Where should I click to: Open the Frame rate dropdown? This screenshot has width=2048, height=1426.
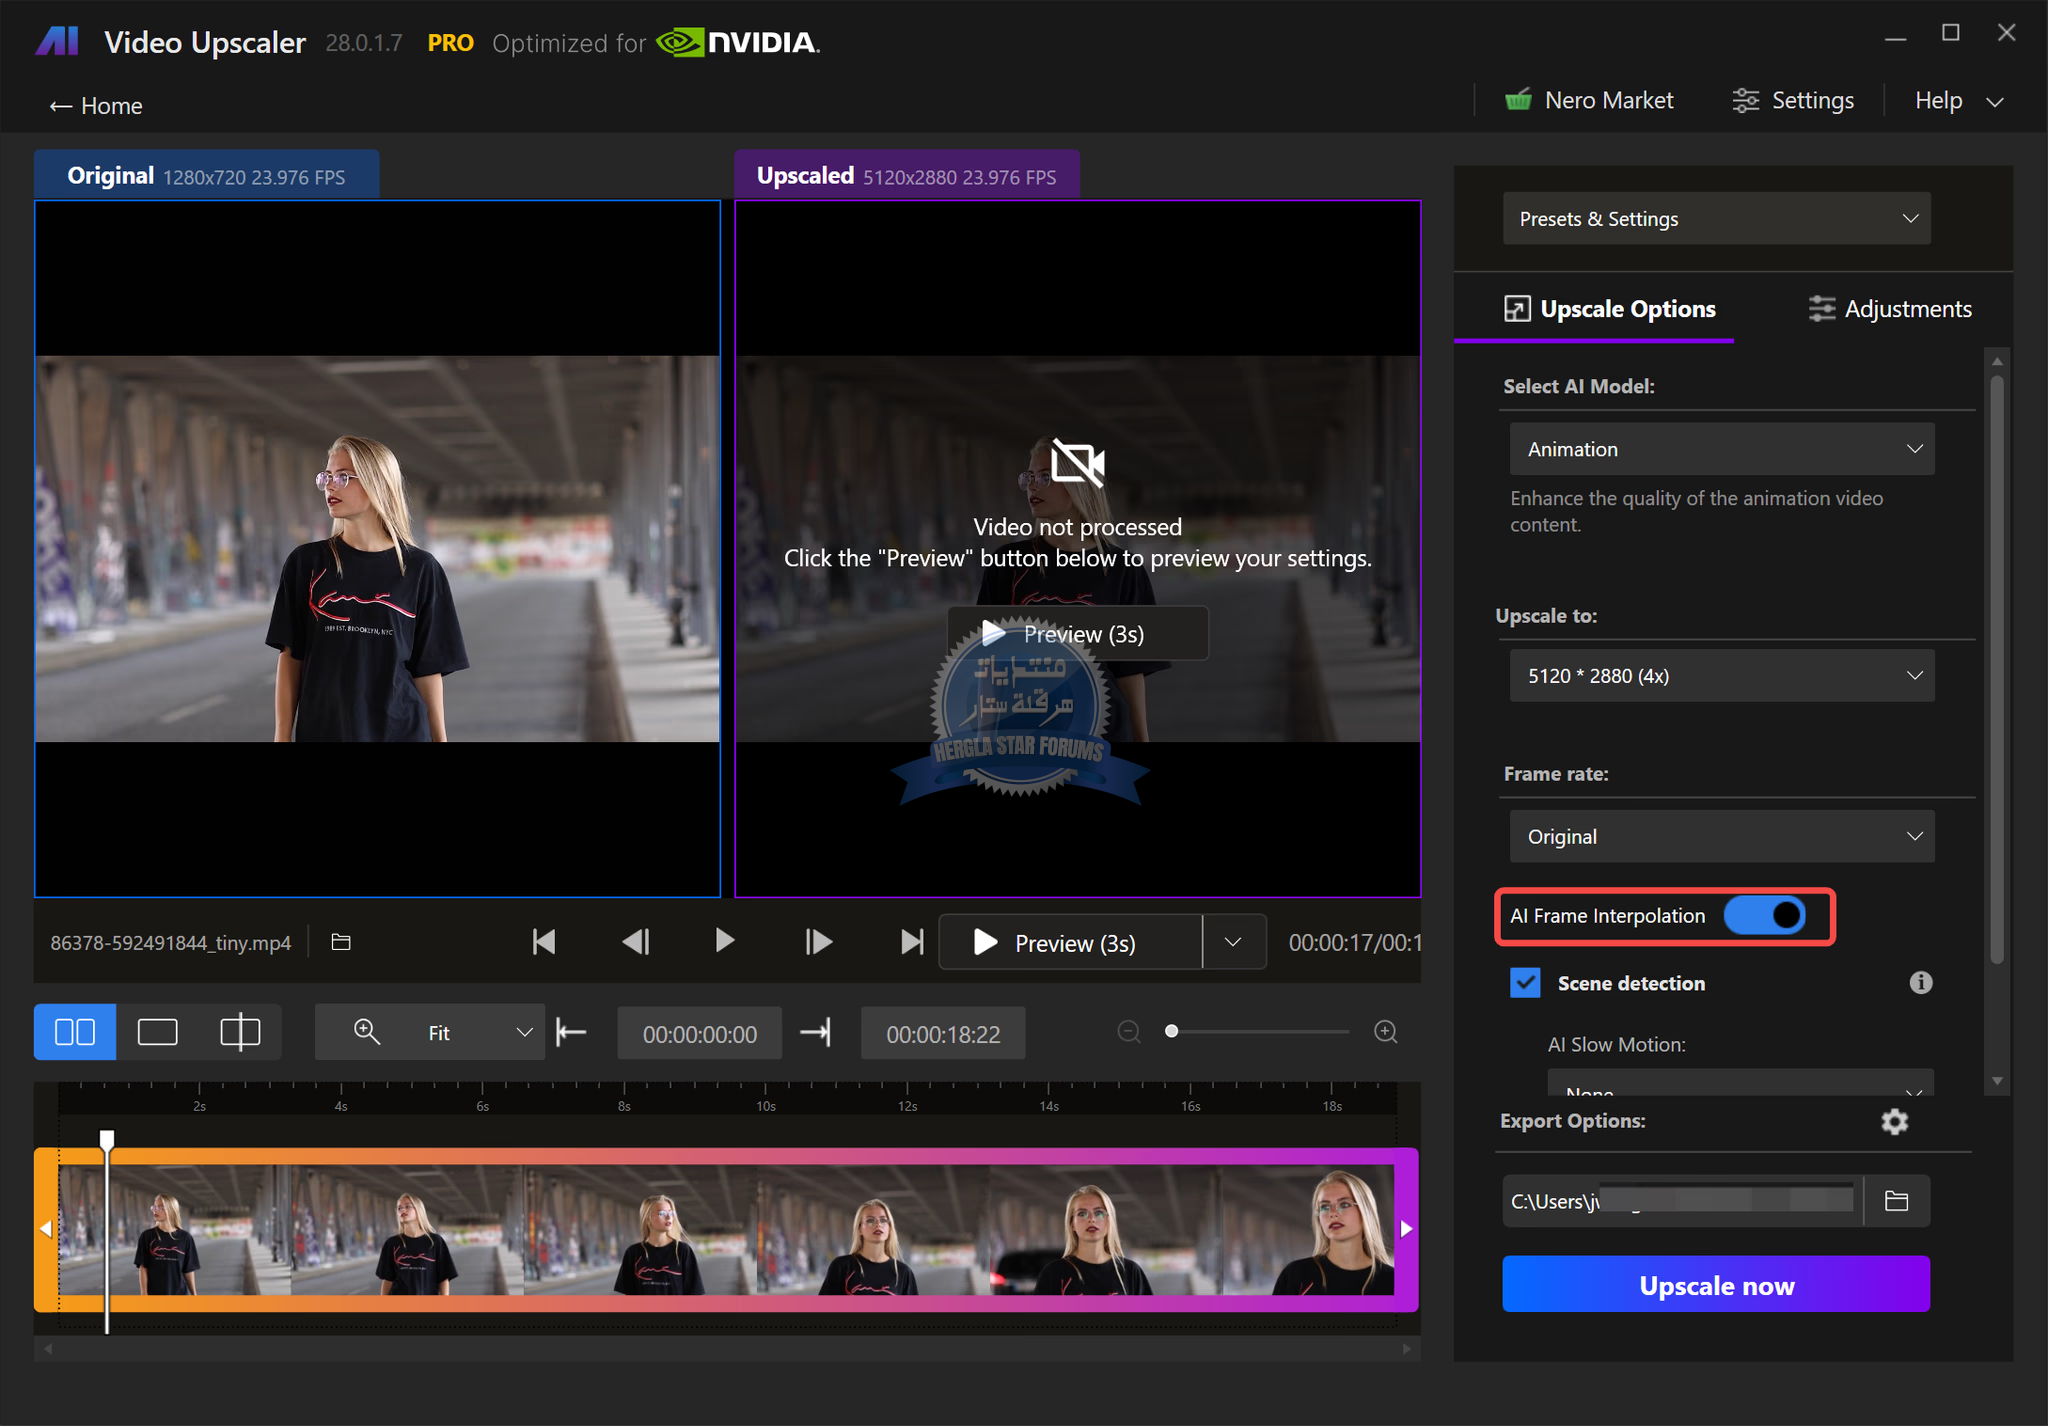click(1721, 837)
